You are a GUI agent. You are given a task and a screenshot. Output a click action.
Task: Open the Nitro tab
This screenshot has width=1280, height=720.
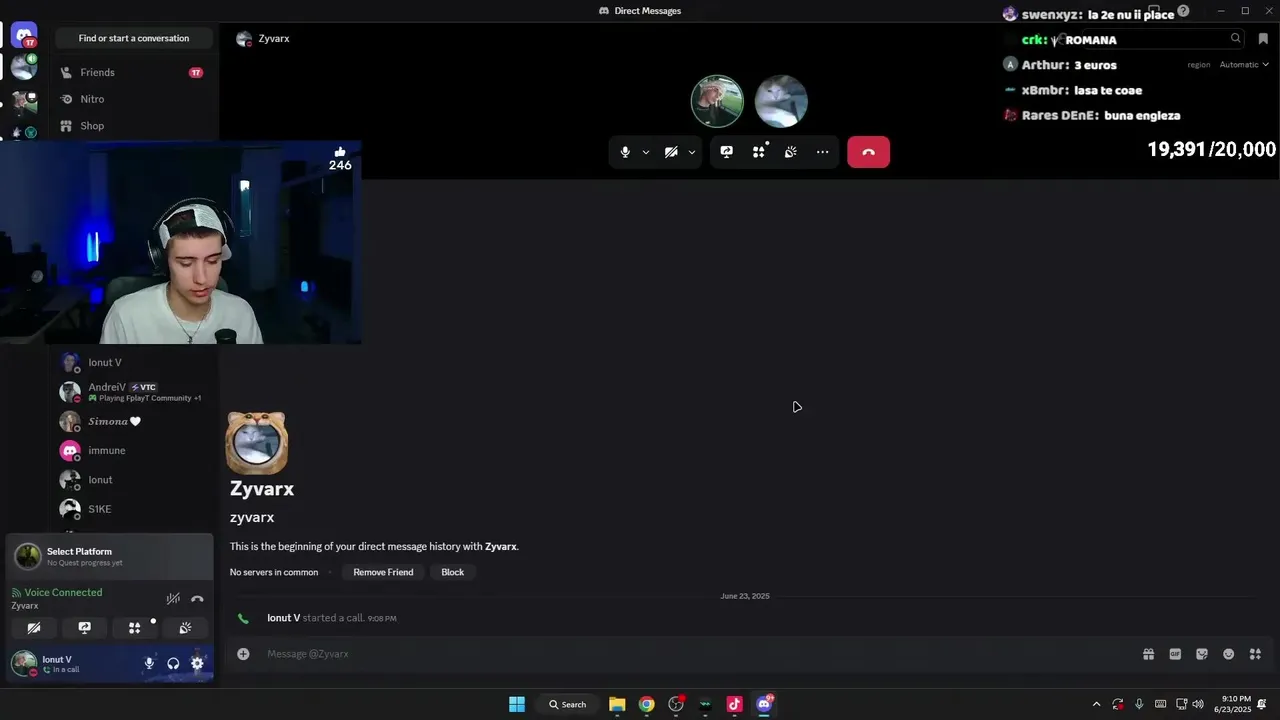point(132,99)
